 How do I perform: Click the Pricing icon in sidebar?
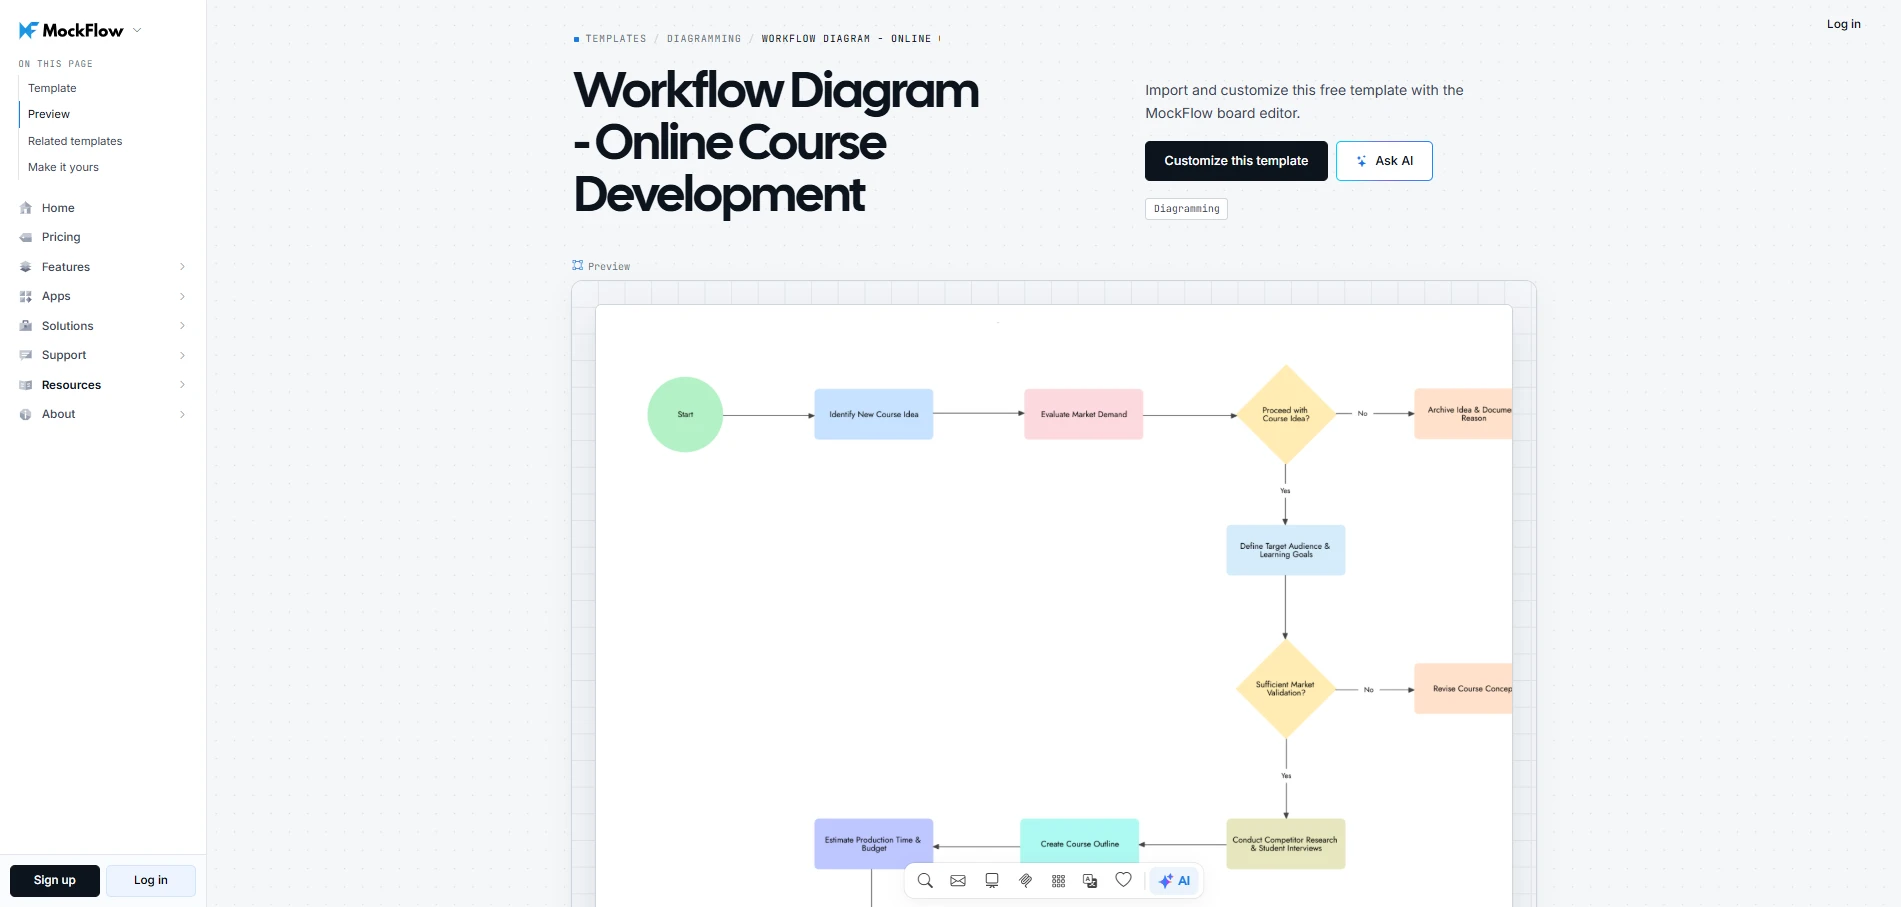click(x=26, y=237)
